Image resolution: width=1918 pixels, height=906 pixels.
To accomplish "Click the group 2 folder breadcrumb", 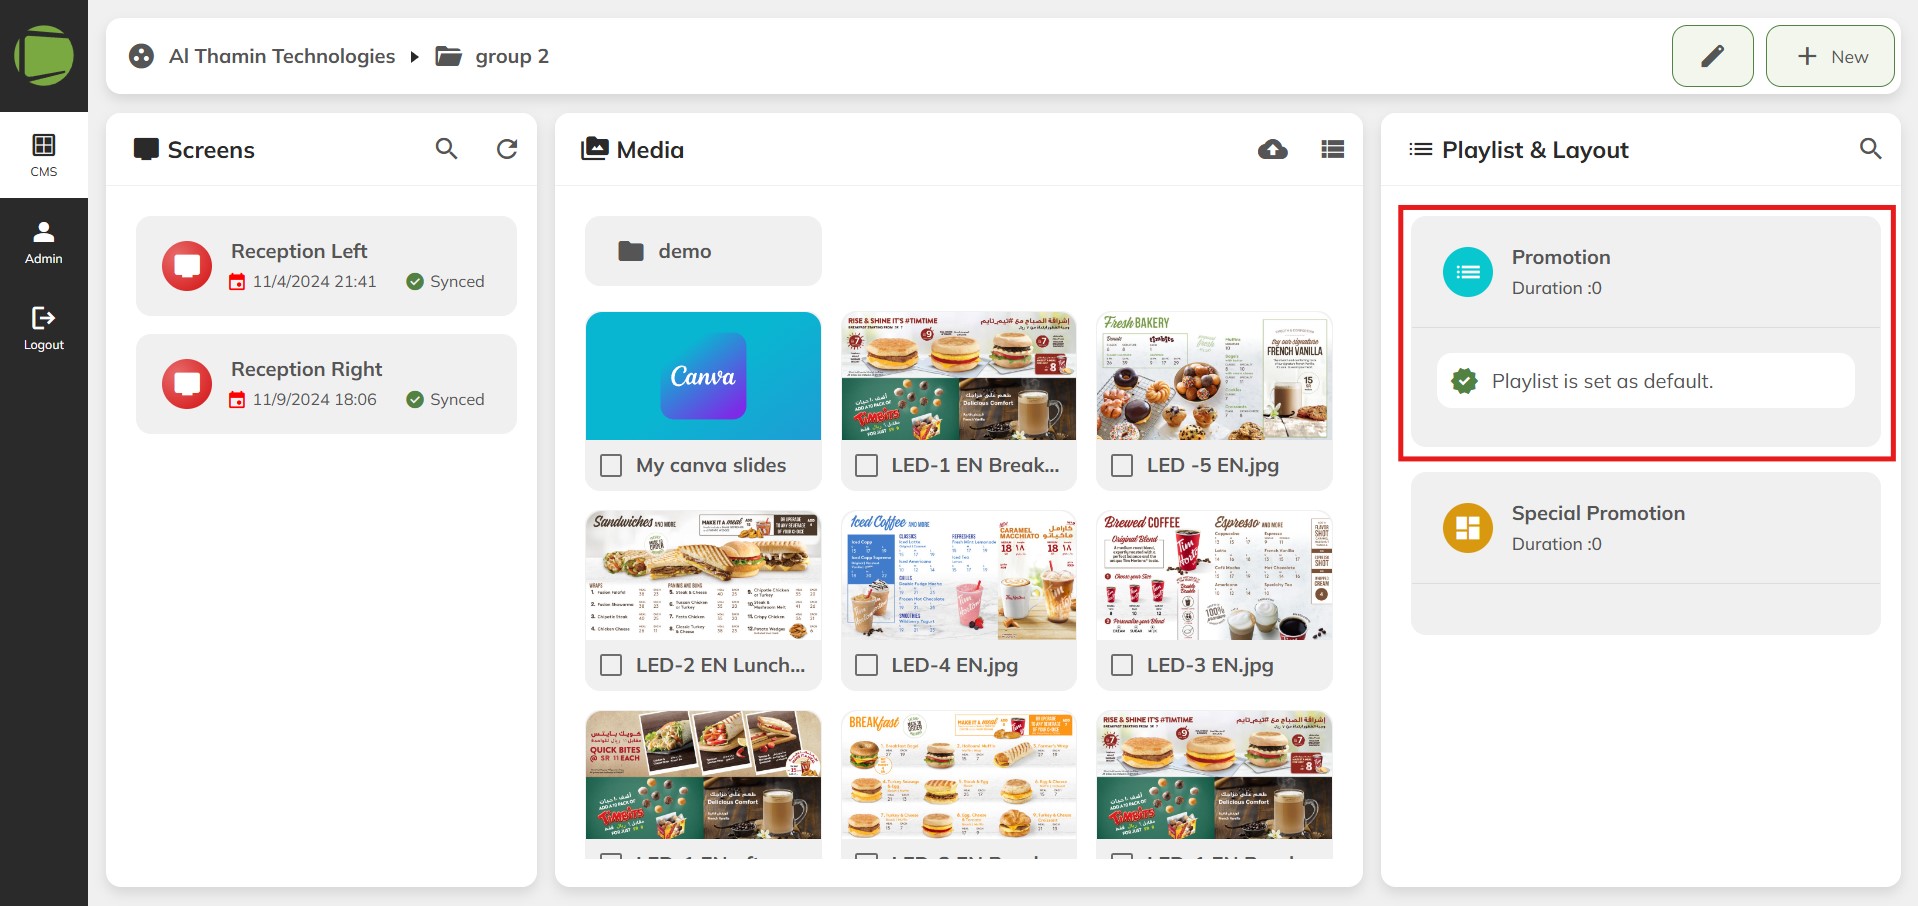I will pos(492,56).
